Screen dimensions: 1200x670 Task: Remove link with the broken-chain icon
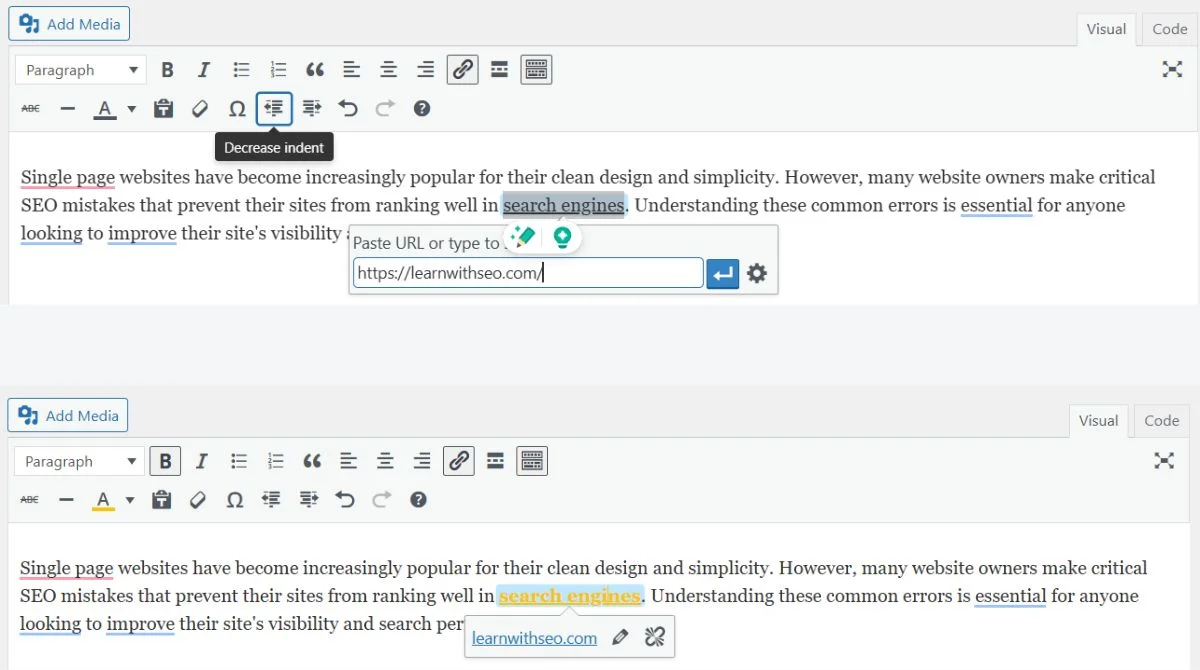point(656,636)
